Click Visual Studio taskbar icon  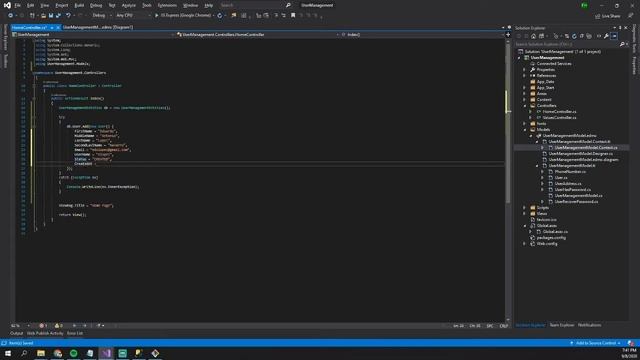click(106, 353)
